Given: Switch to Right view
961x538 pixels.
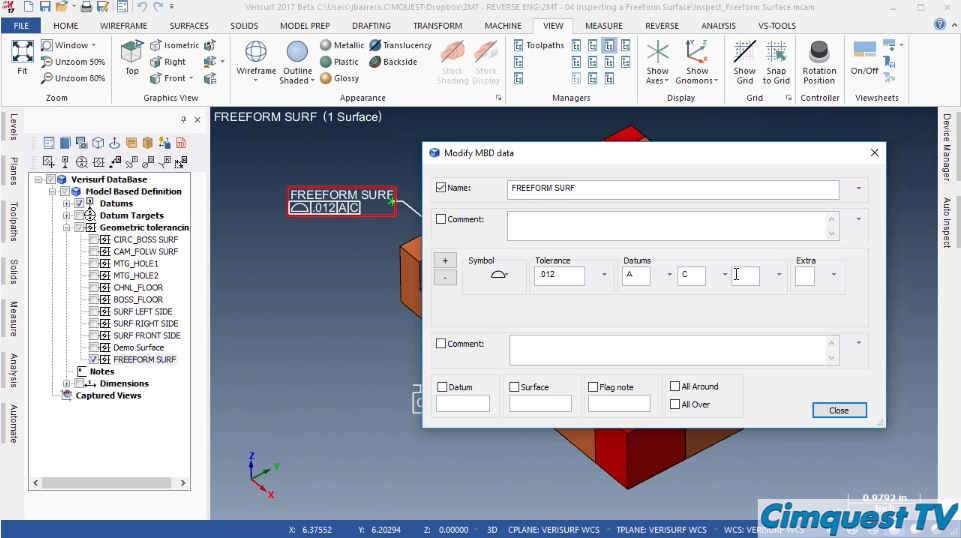Looking at the screenshot, I should (168, 62).
